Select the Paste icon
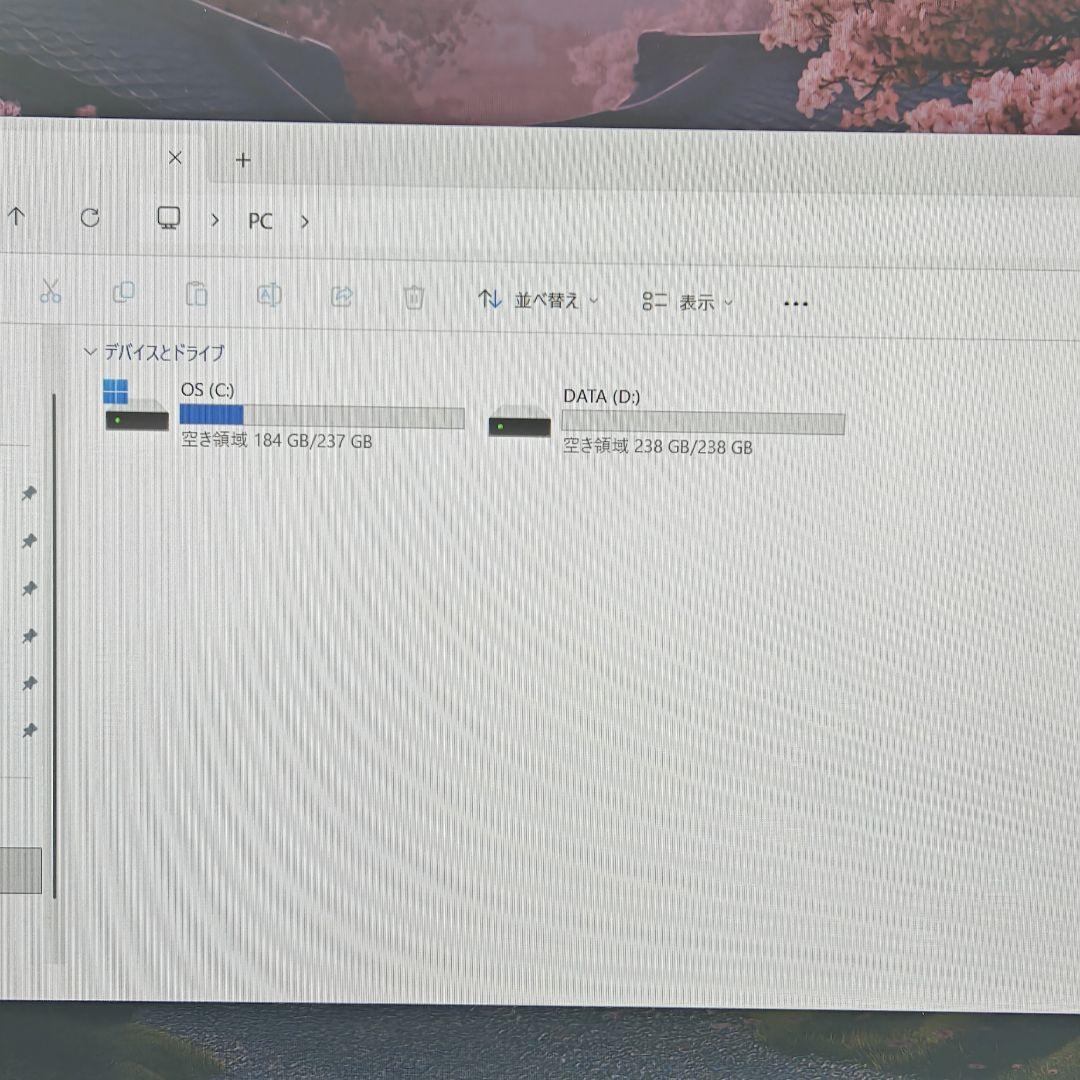This screenshot has height=1080, width=1080. pos(196,292)
